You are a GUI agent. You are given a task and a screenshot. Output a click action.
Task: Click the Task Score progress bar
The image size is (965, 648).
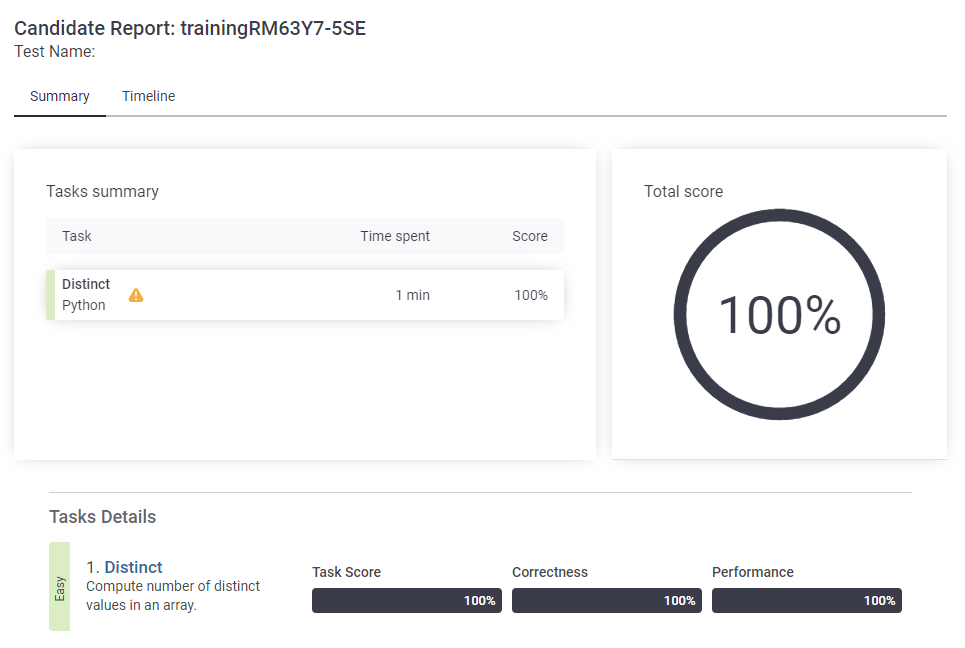[407, 601]
